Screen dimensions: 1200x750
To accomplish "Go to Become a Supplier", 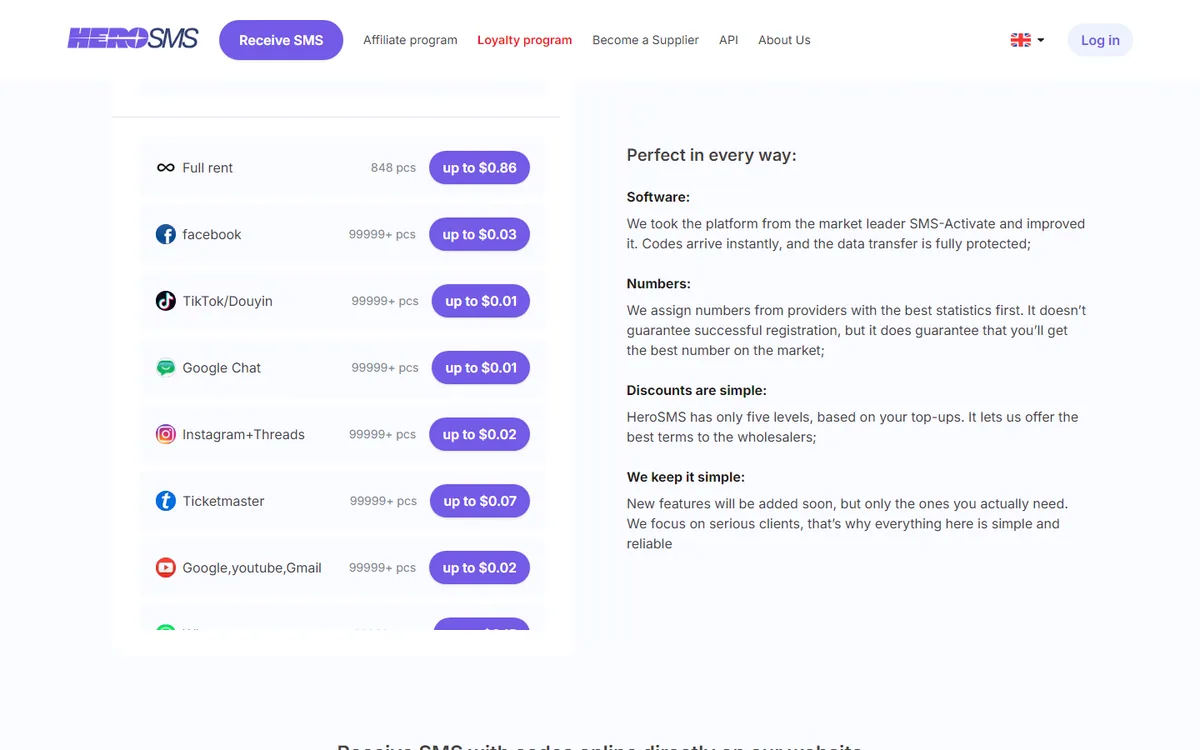I will click(646, 40).
